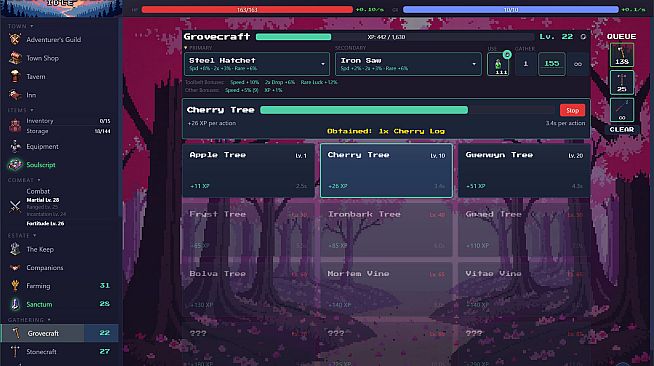Open the Town Shop icon

(x=15, y=58)
